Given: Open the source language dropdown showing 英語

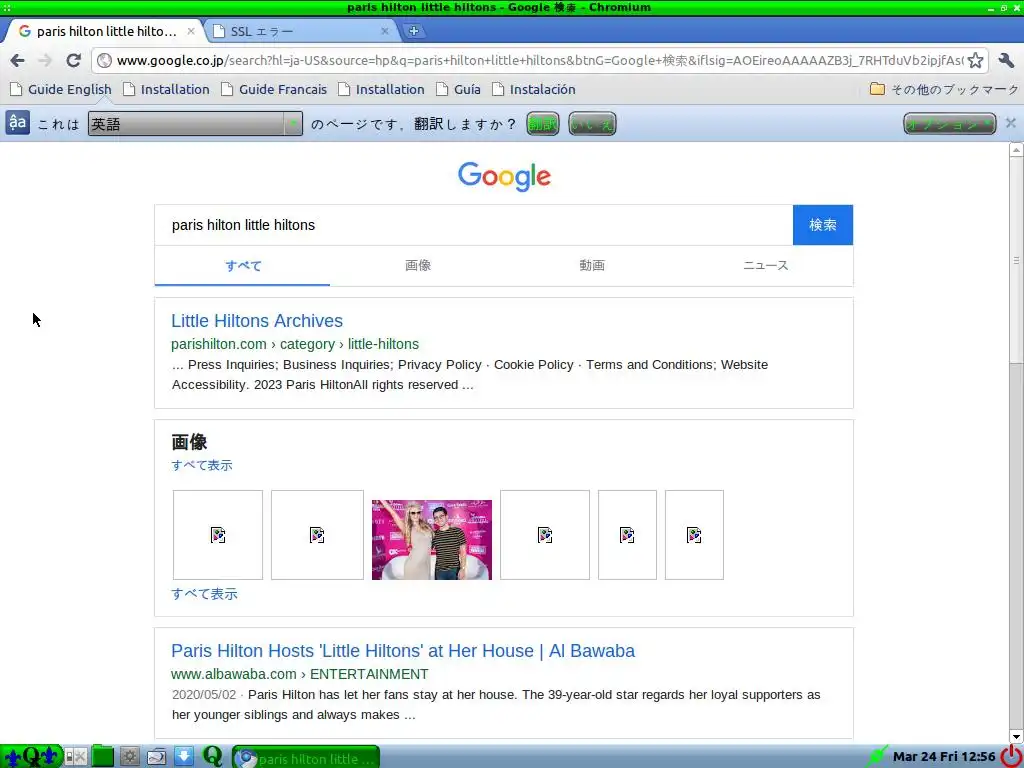Looking at the screenshot, I should (195, 123).
